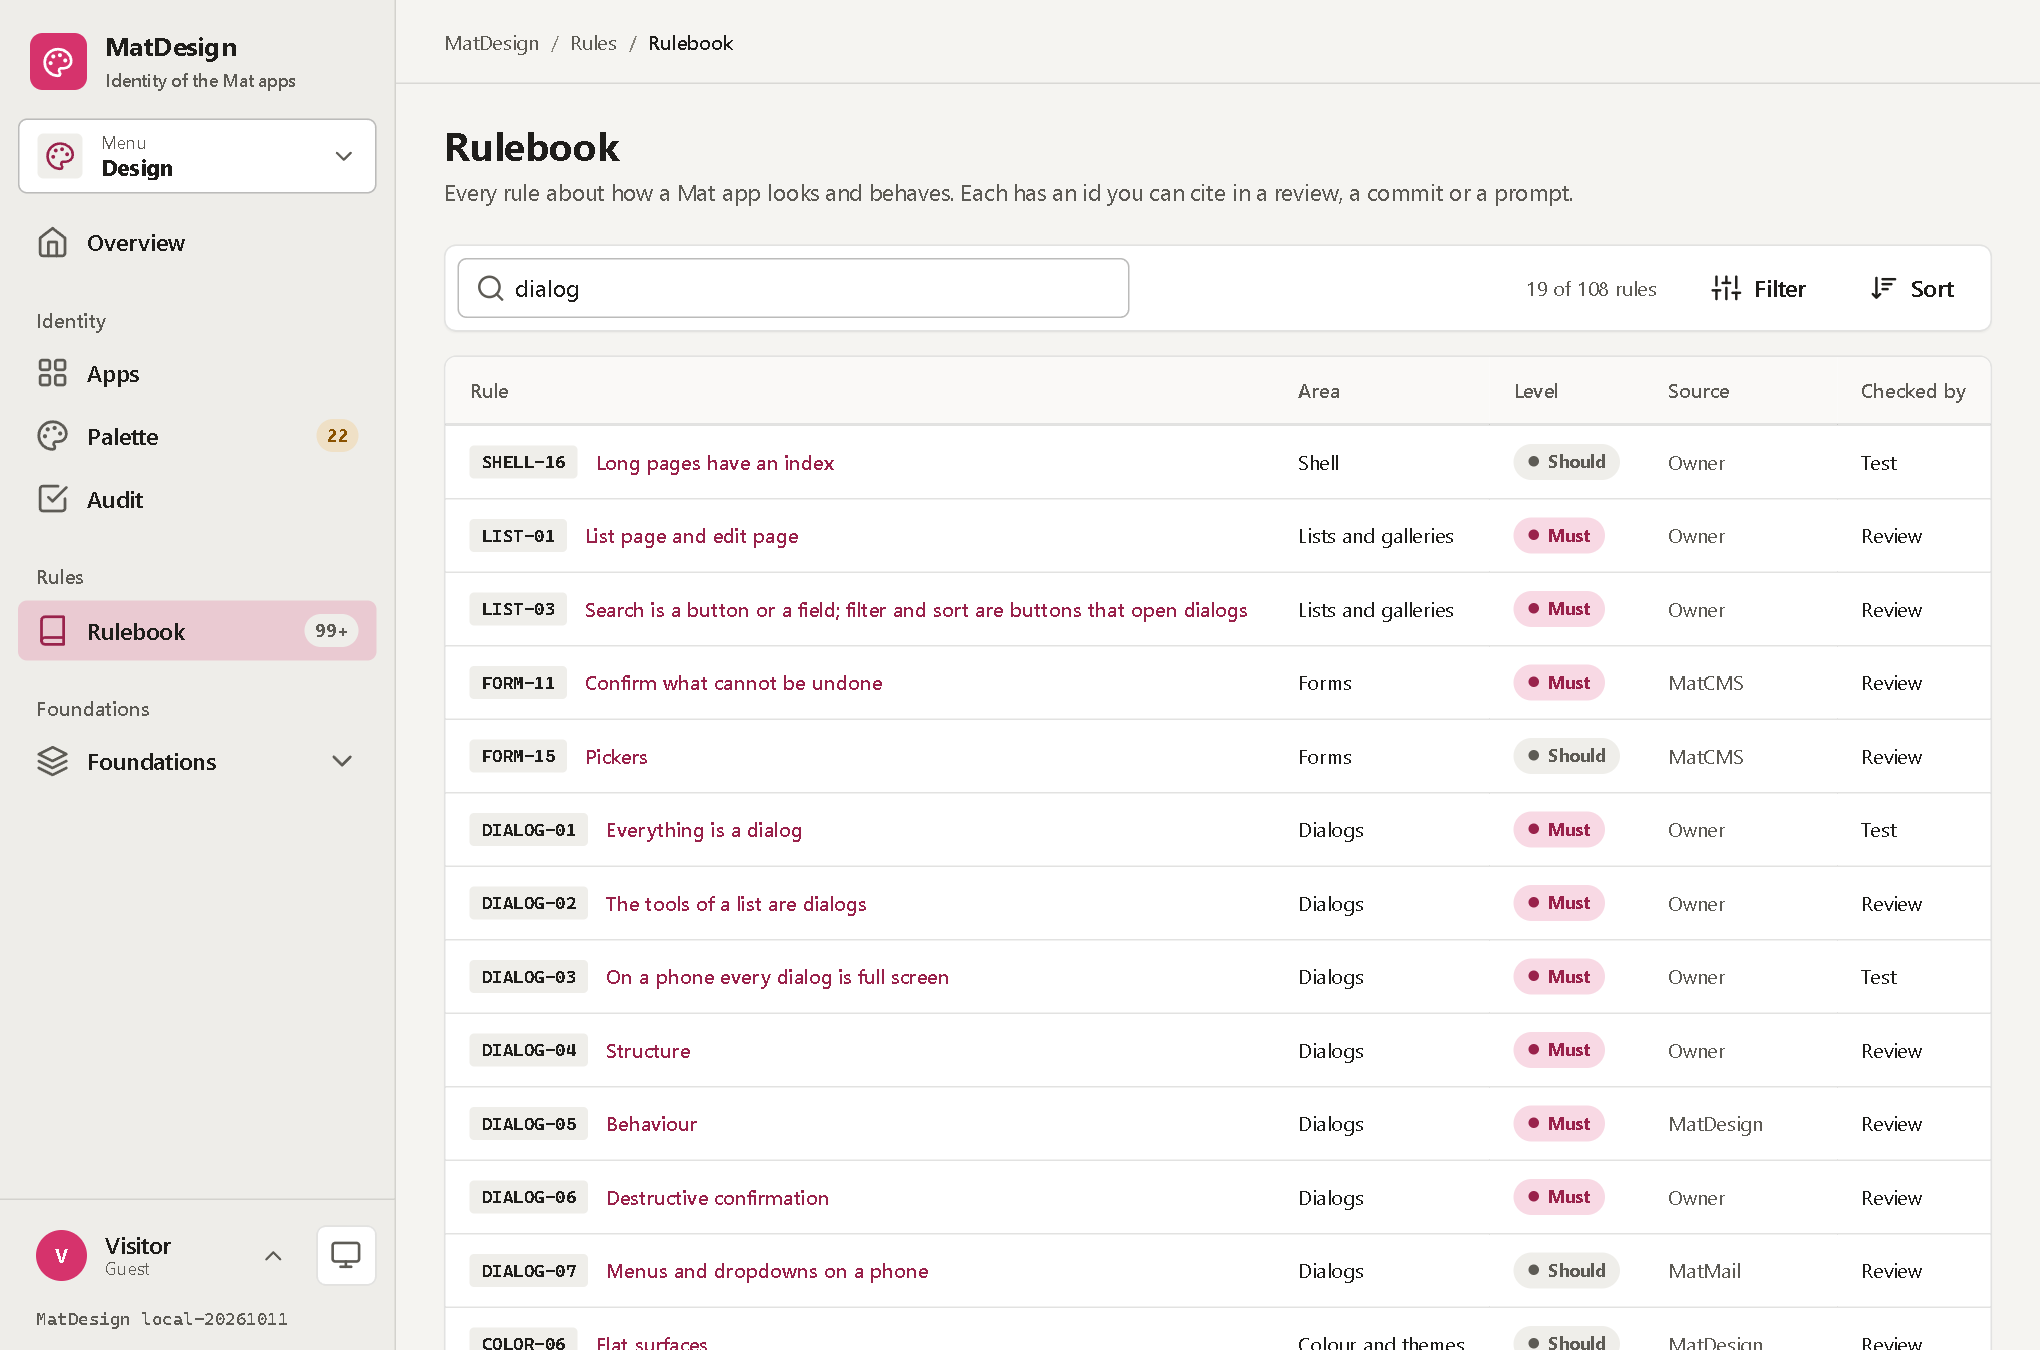Image resolution: width=2040 pixels, height=1350 pixels.
Task: Open the Structure rule
Action: (x=648, y=1051)
